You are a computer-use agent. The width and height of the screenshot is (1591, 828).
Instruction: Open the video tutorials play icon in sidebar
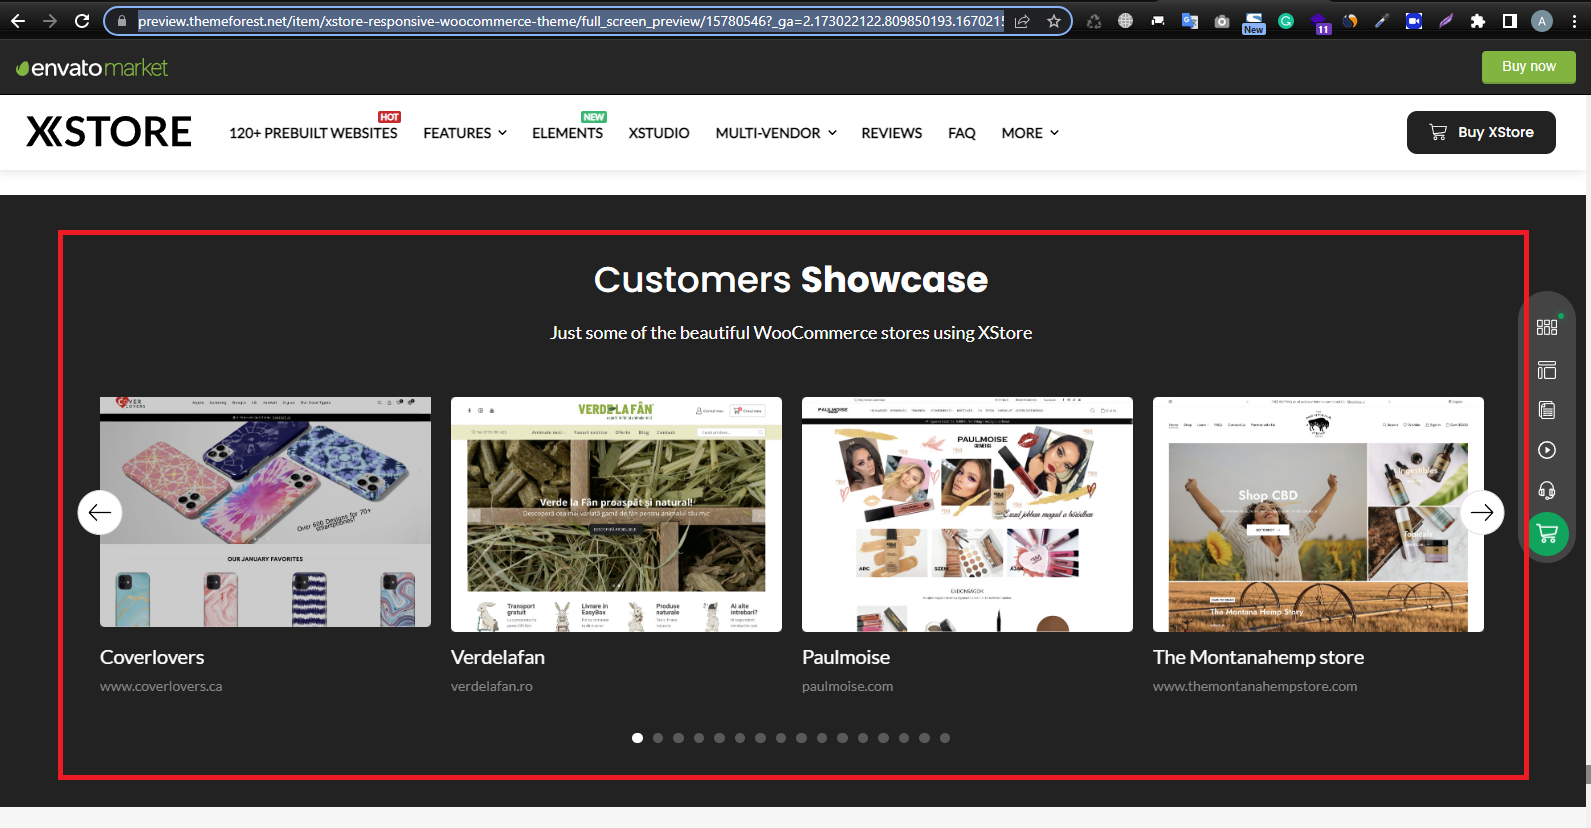[x=1547, y=450]
